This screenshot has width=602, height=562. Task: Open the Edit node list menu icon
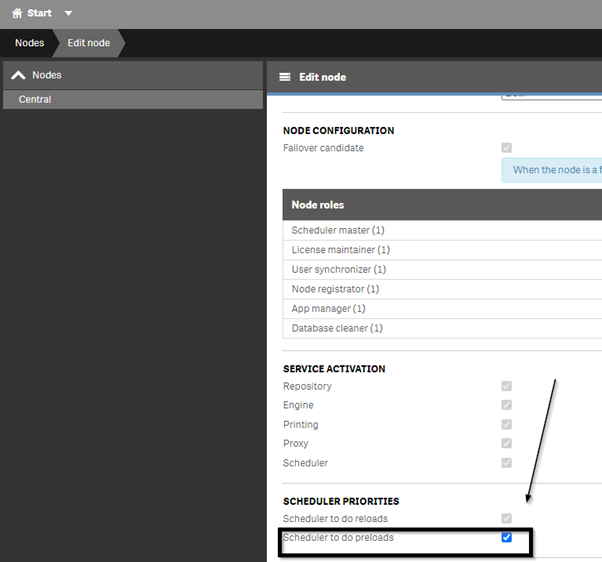(285, 77)
